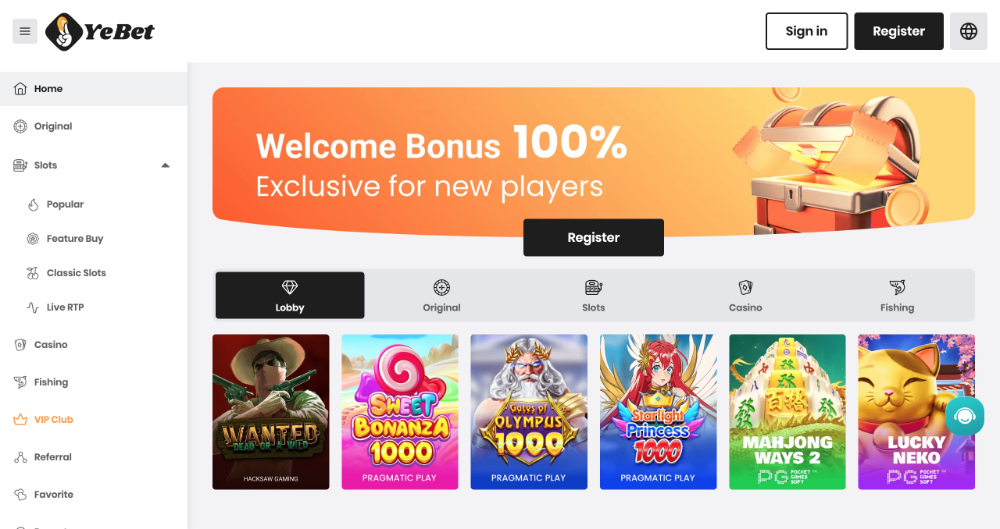Open Live RTP under Slots
This screenshot has height=529, width=1000.
[64, 307]
